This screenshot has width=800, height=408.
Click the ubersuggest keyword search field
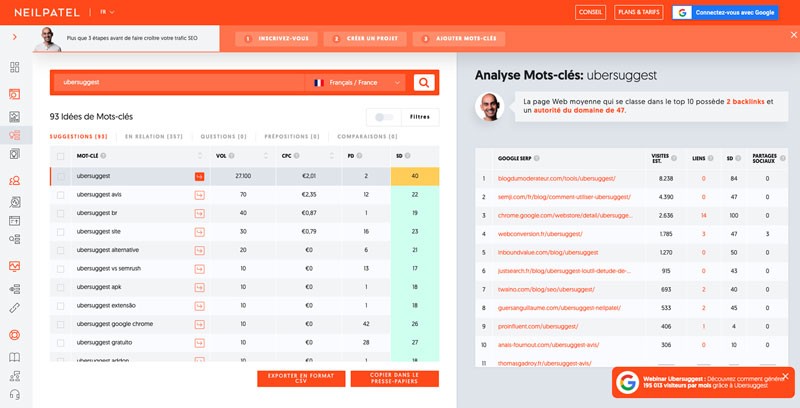(x=179, y=83)
